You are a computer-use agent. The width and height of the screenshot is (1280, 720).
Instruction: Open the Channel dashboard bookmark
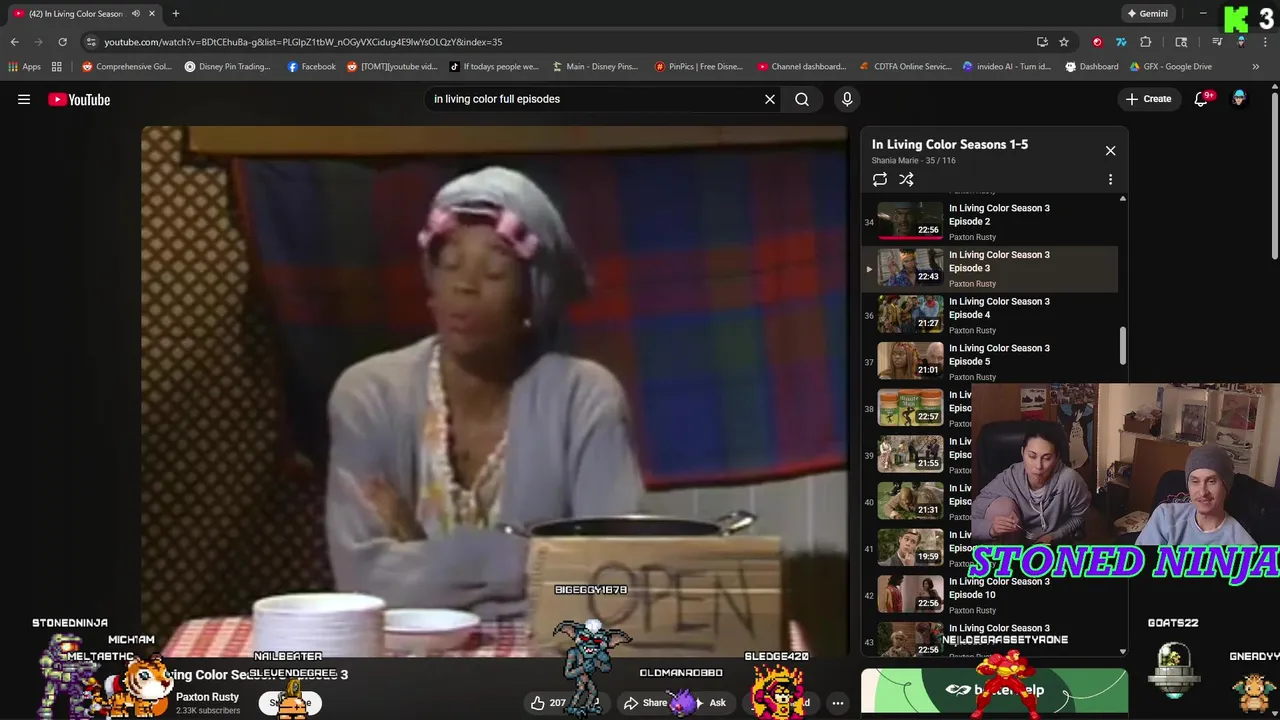coord(802,67)
